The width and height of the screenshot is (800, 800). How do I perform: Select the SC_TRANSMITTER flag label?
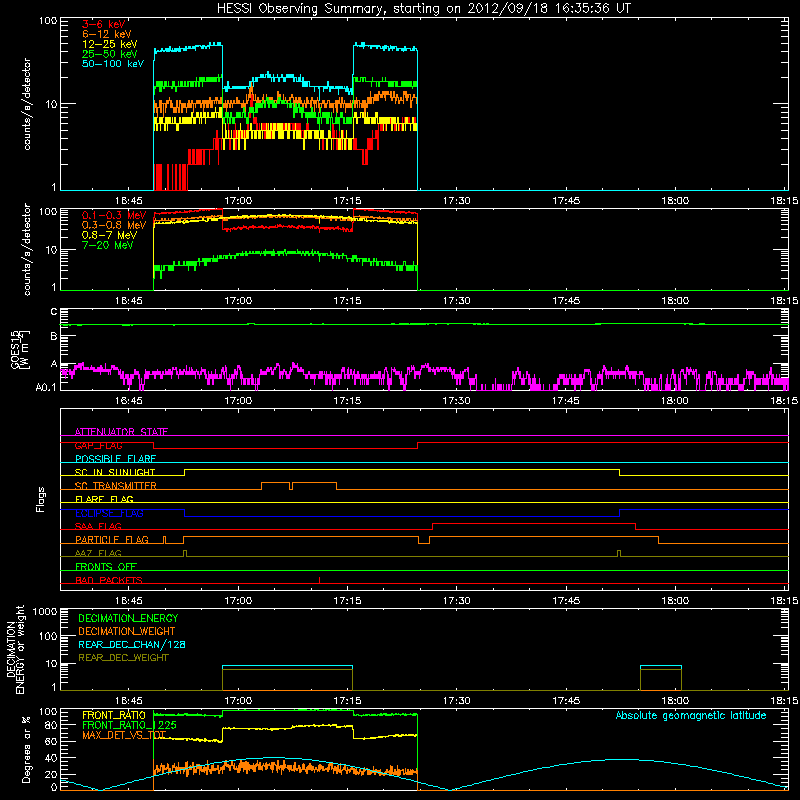pyautogui.click(x=115, y=486)
